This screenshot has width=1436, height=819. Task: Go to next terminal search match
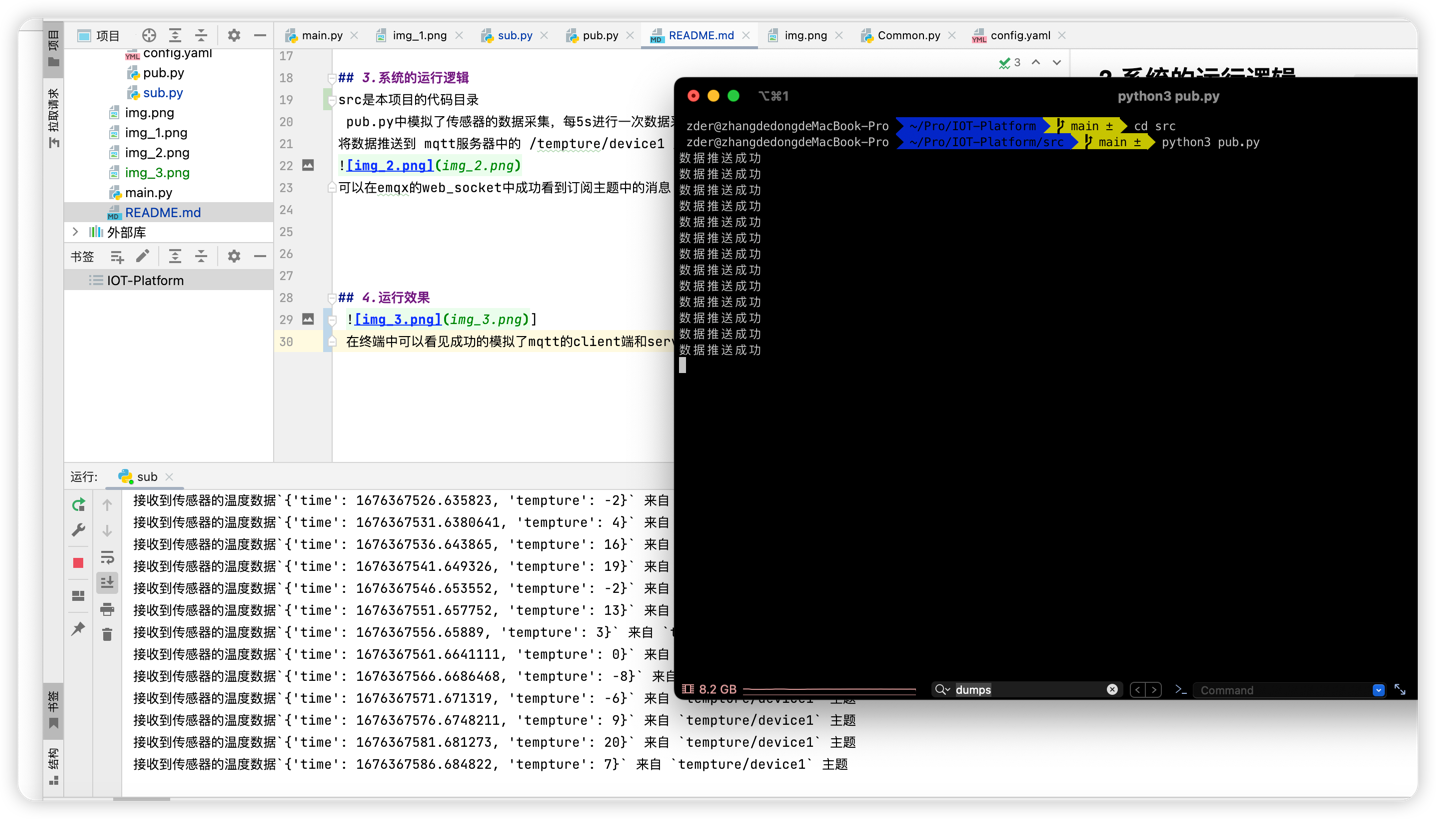(1154, 690)
